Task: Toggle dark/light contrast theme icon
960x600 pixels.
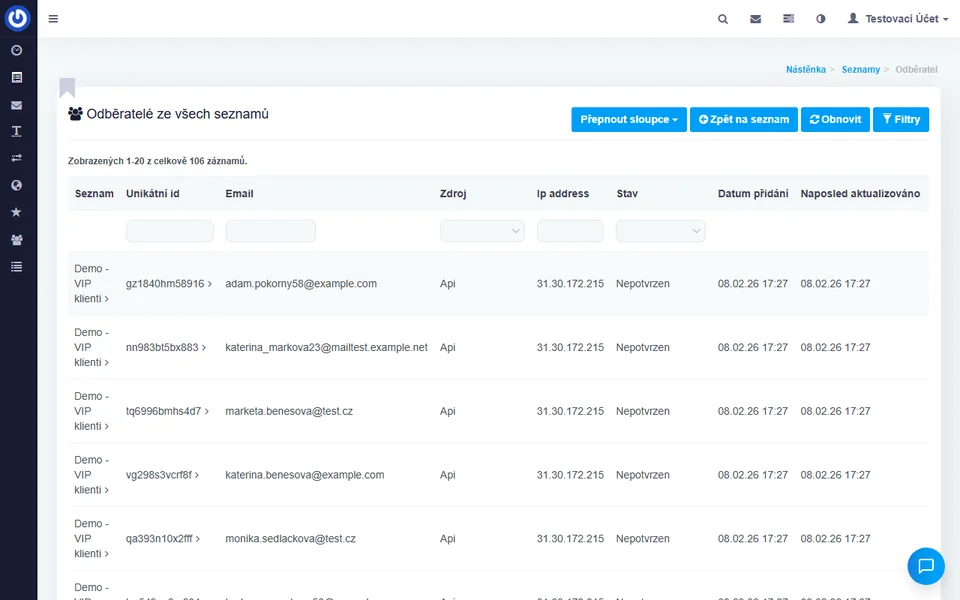Action: [821, 19]
